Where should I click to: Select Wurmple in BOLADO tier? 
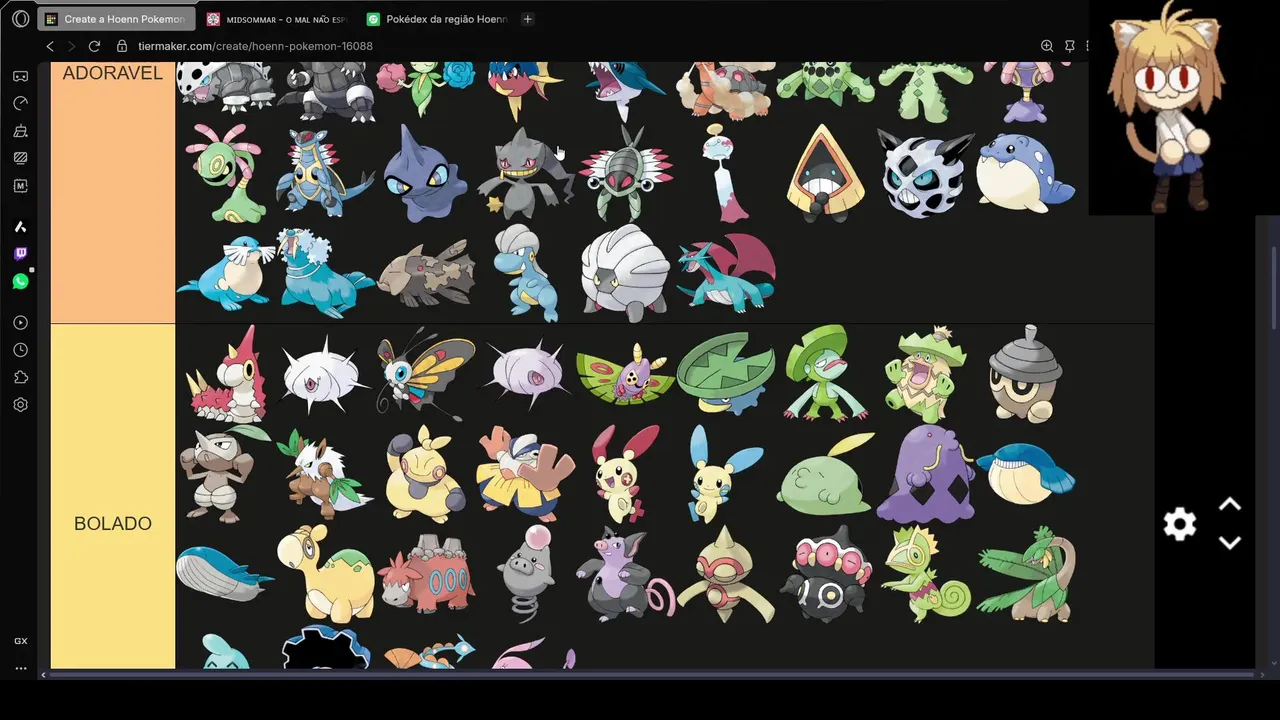tap(226, 374)
